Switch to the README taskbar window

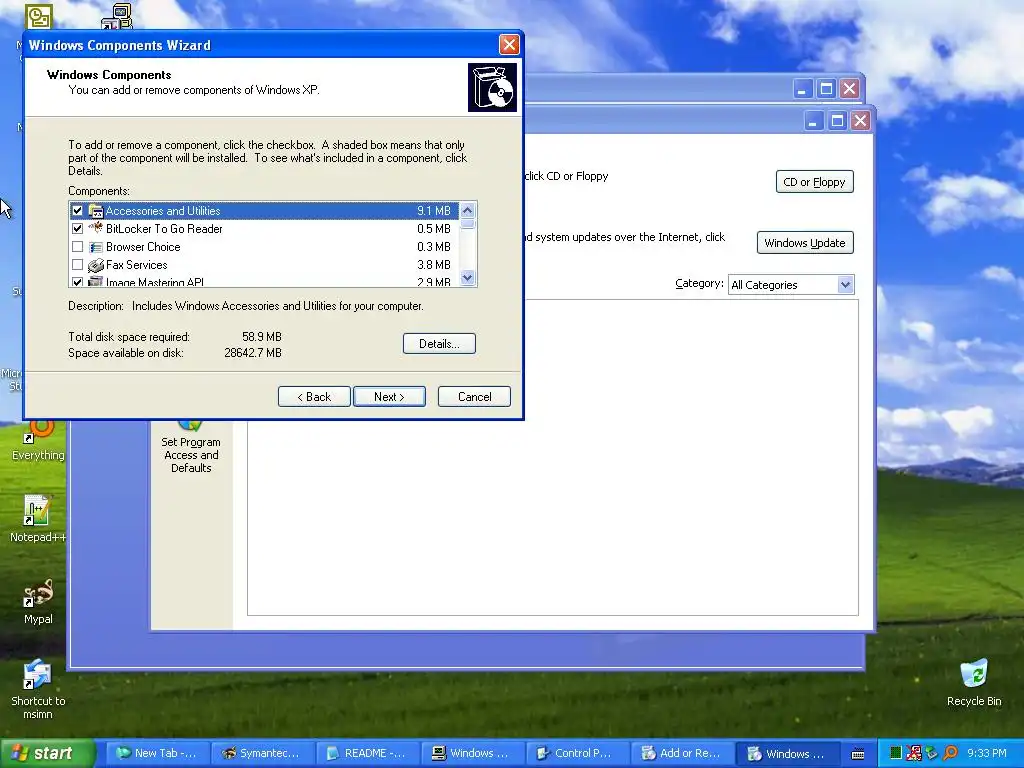(x=368, y=753)
